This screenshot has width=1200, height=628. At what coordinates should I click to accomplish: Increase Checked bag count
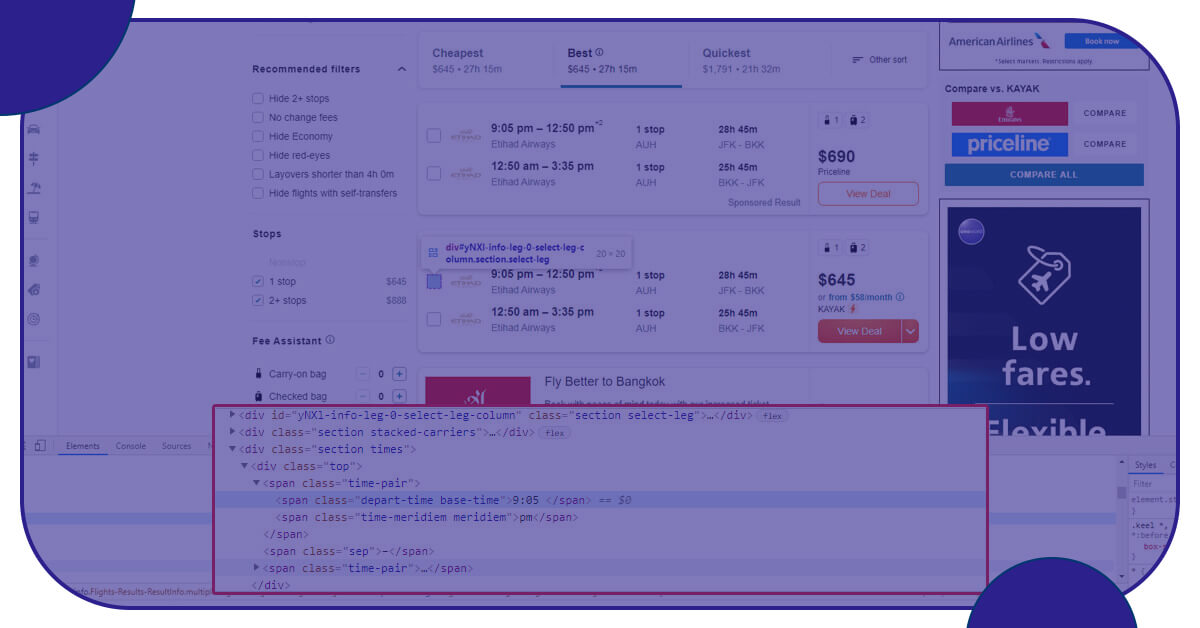click(x=399, y=397)
